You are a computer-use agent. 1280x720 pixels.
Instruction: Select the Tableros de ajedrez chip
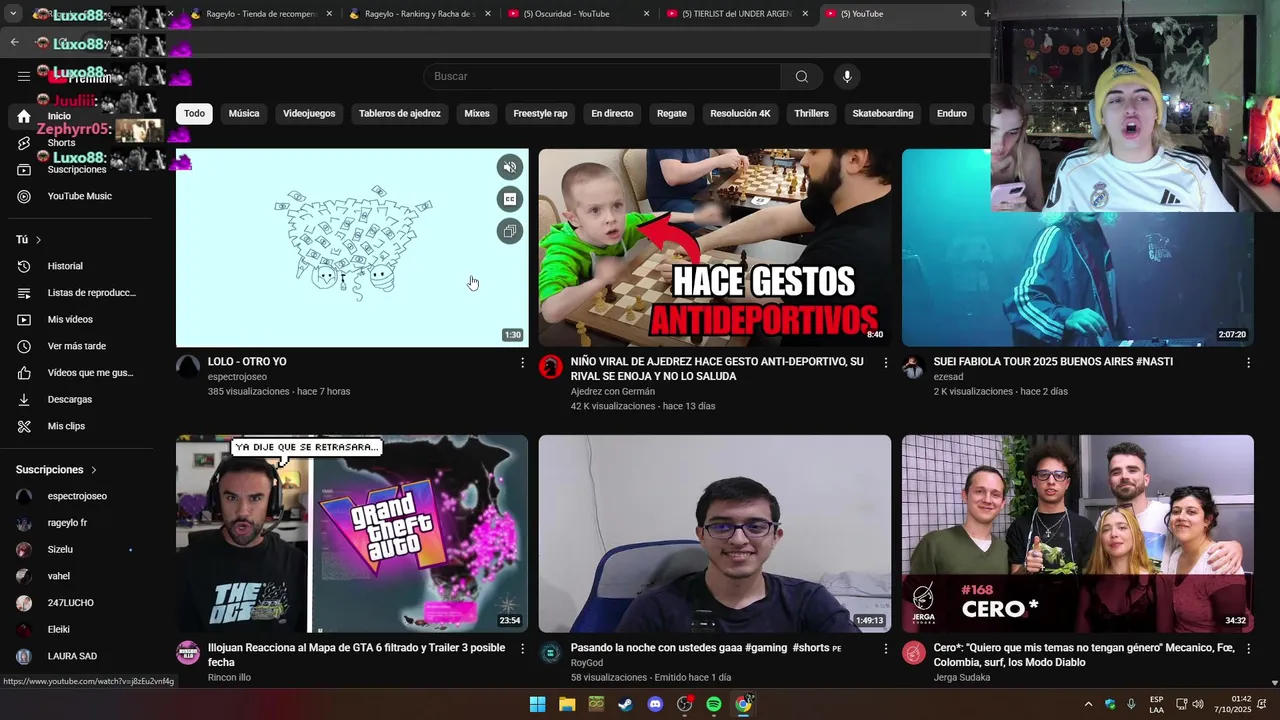[x=400, y=113]
